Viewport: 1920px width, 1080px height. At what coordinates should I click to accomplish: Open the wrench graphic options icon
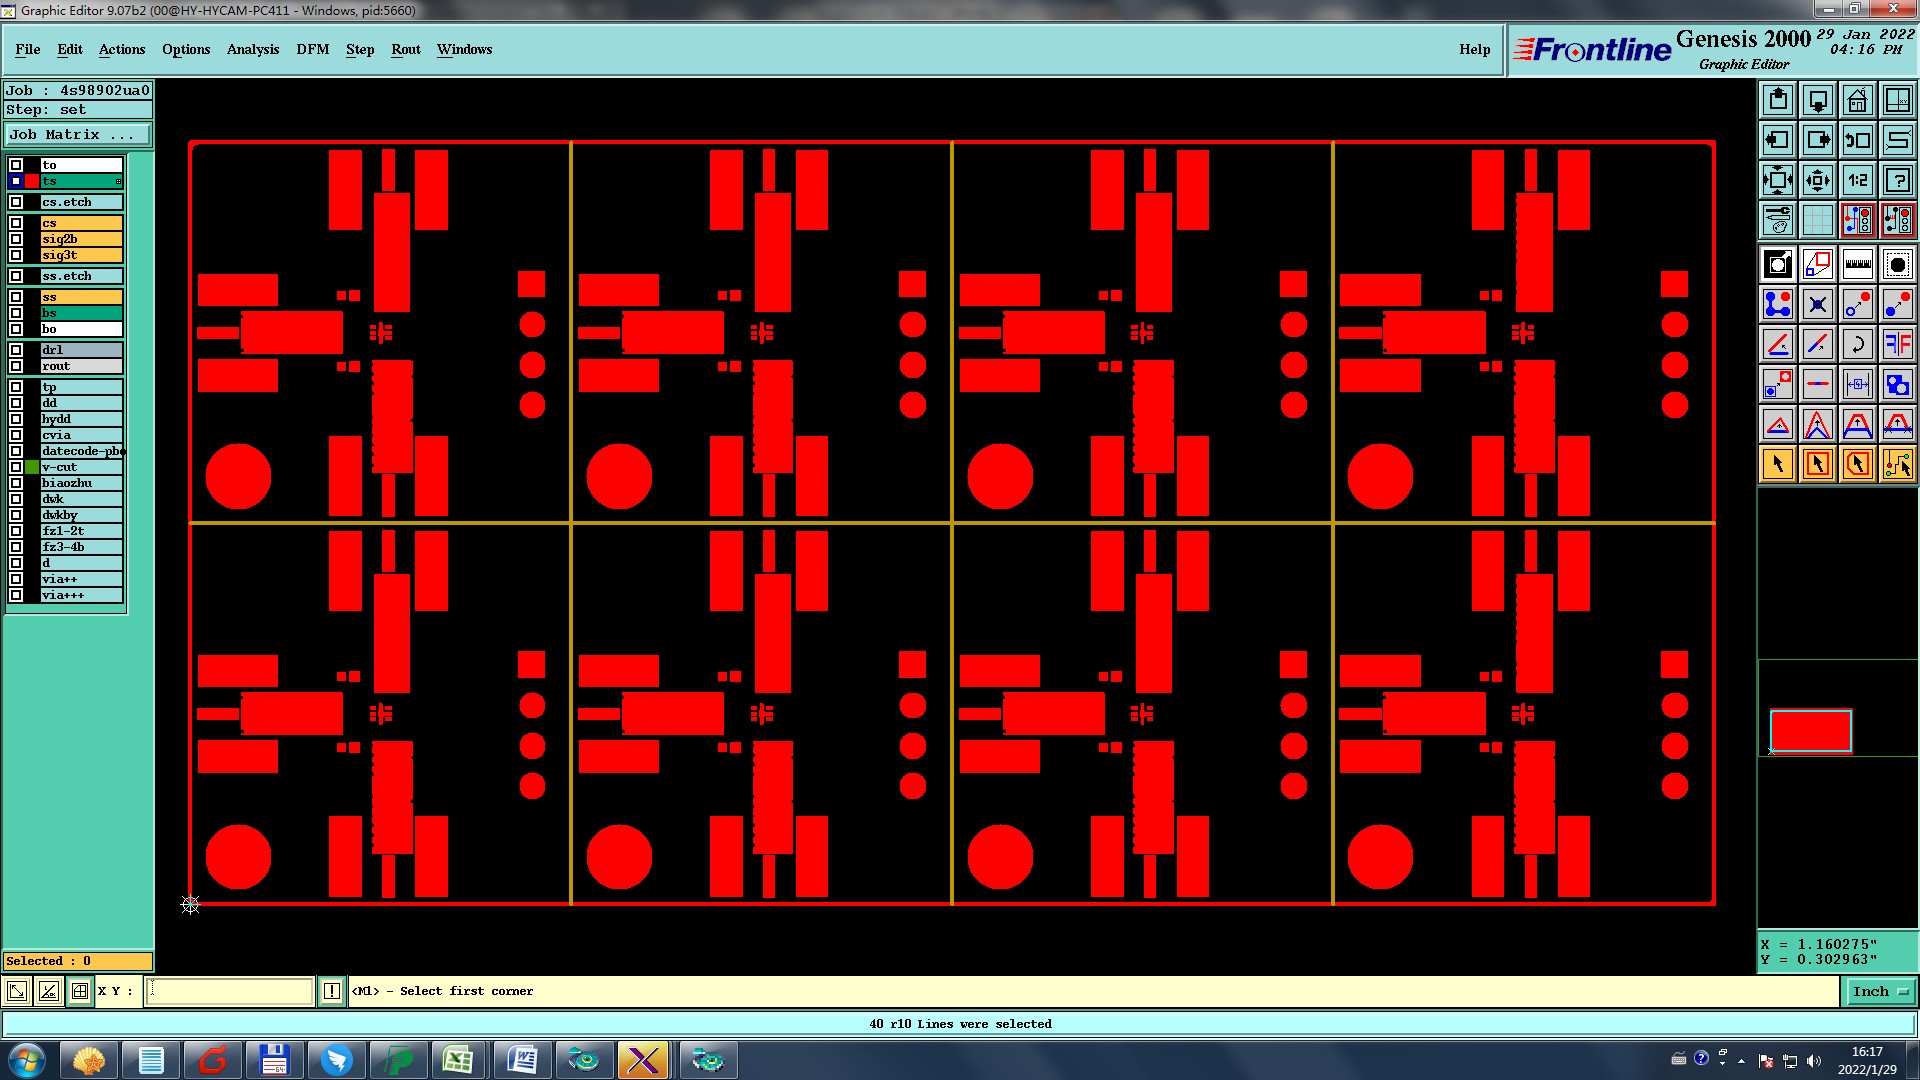[1778, 220]
